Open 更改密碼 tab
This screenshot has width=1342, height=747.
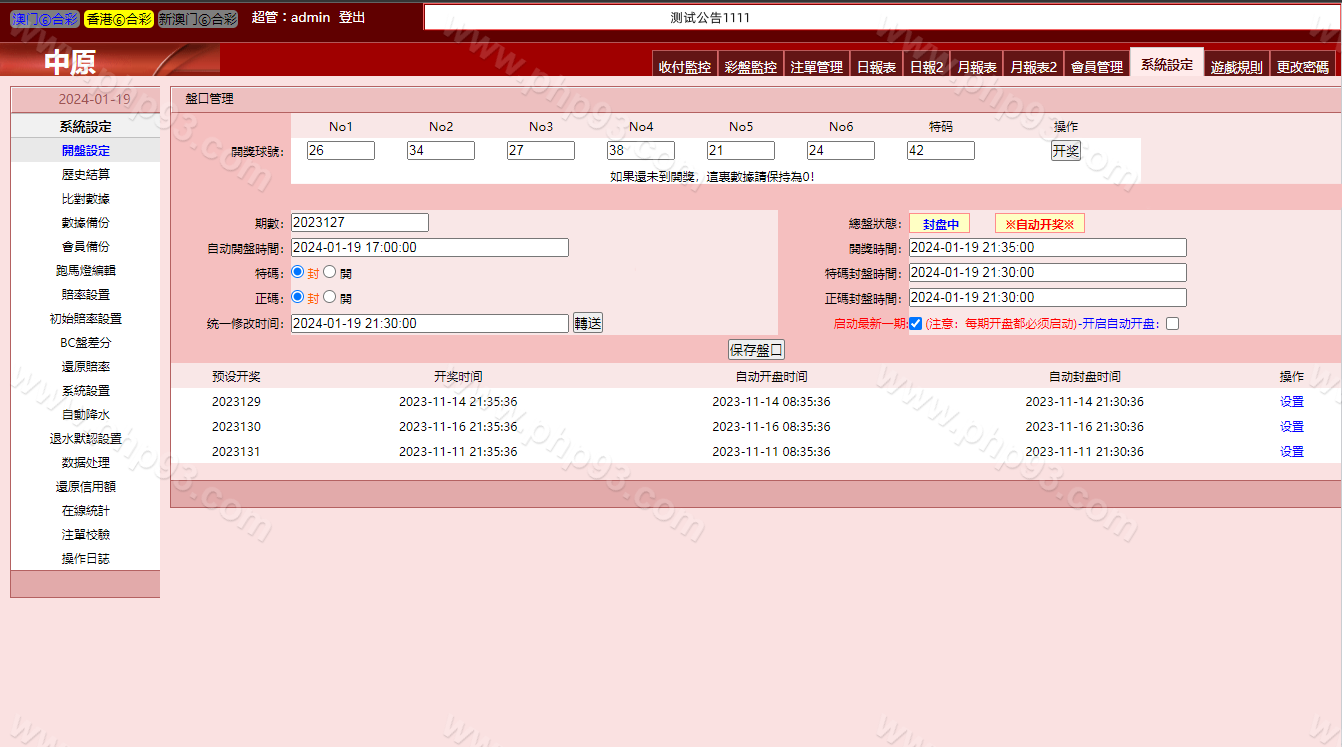point(1302,67)
